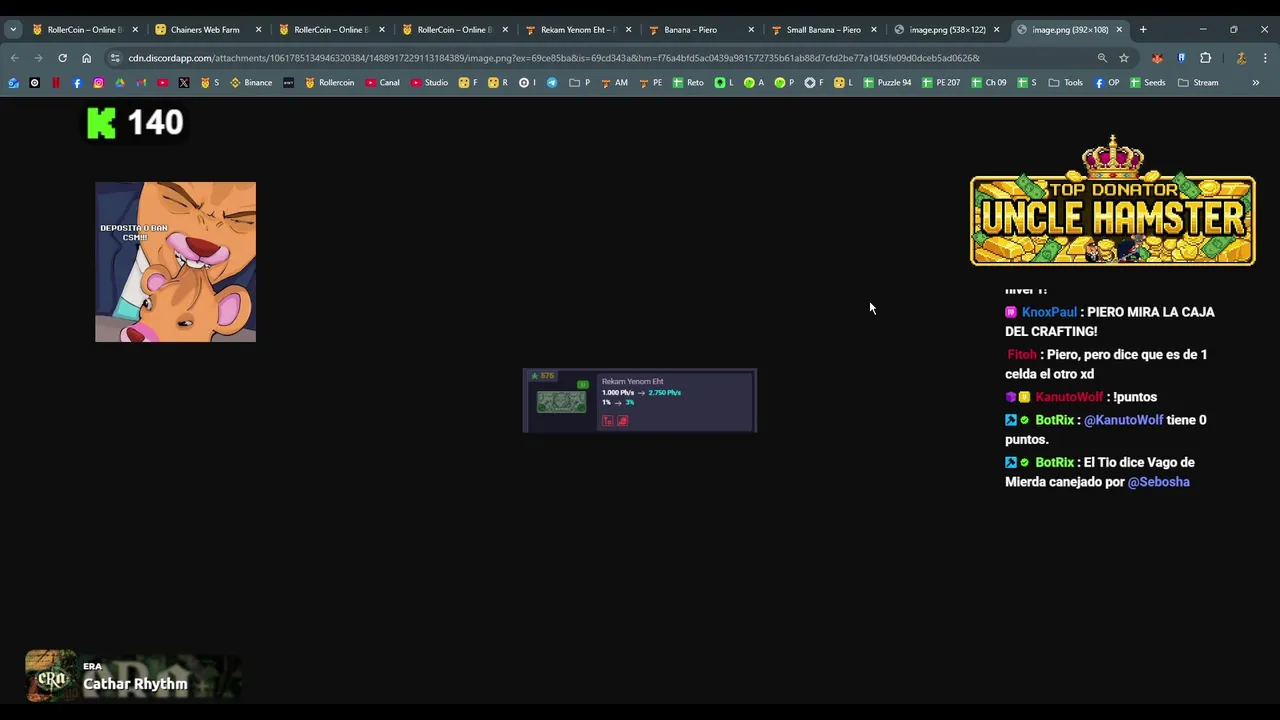1280x720 pixels.
Task: Open the Facebook bookmark
Action: (77, 83)
